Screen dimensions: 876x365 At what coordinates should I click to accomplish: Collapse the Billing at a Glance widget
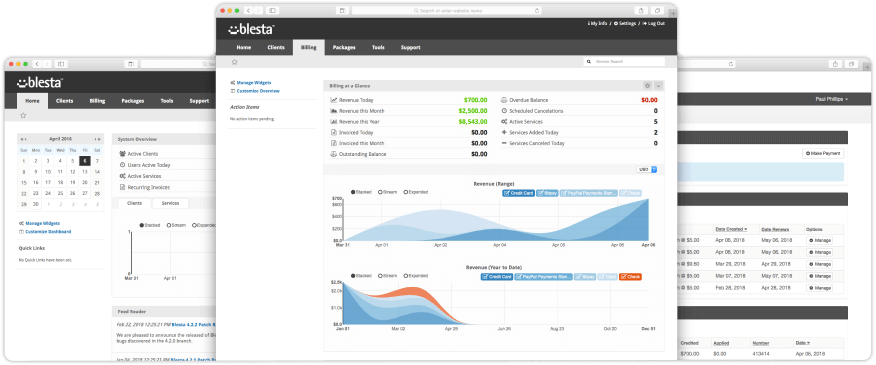(659, 86)
